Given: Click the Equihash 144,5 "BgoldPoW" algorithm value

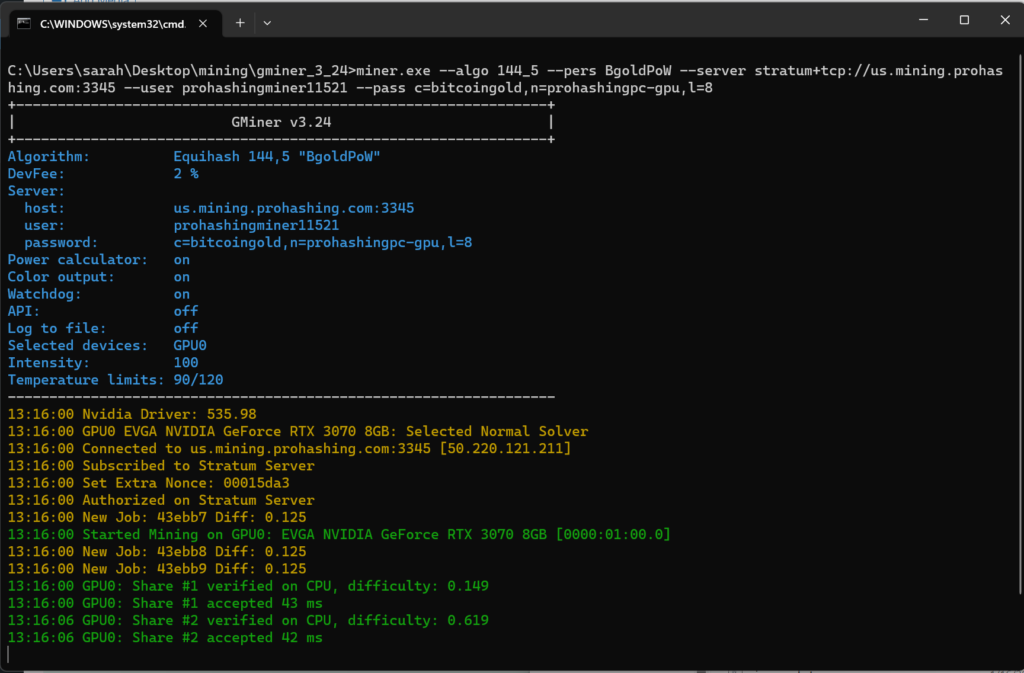Looking at the screenshot, I should click(x=277, y=157).
